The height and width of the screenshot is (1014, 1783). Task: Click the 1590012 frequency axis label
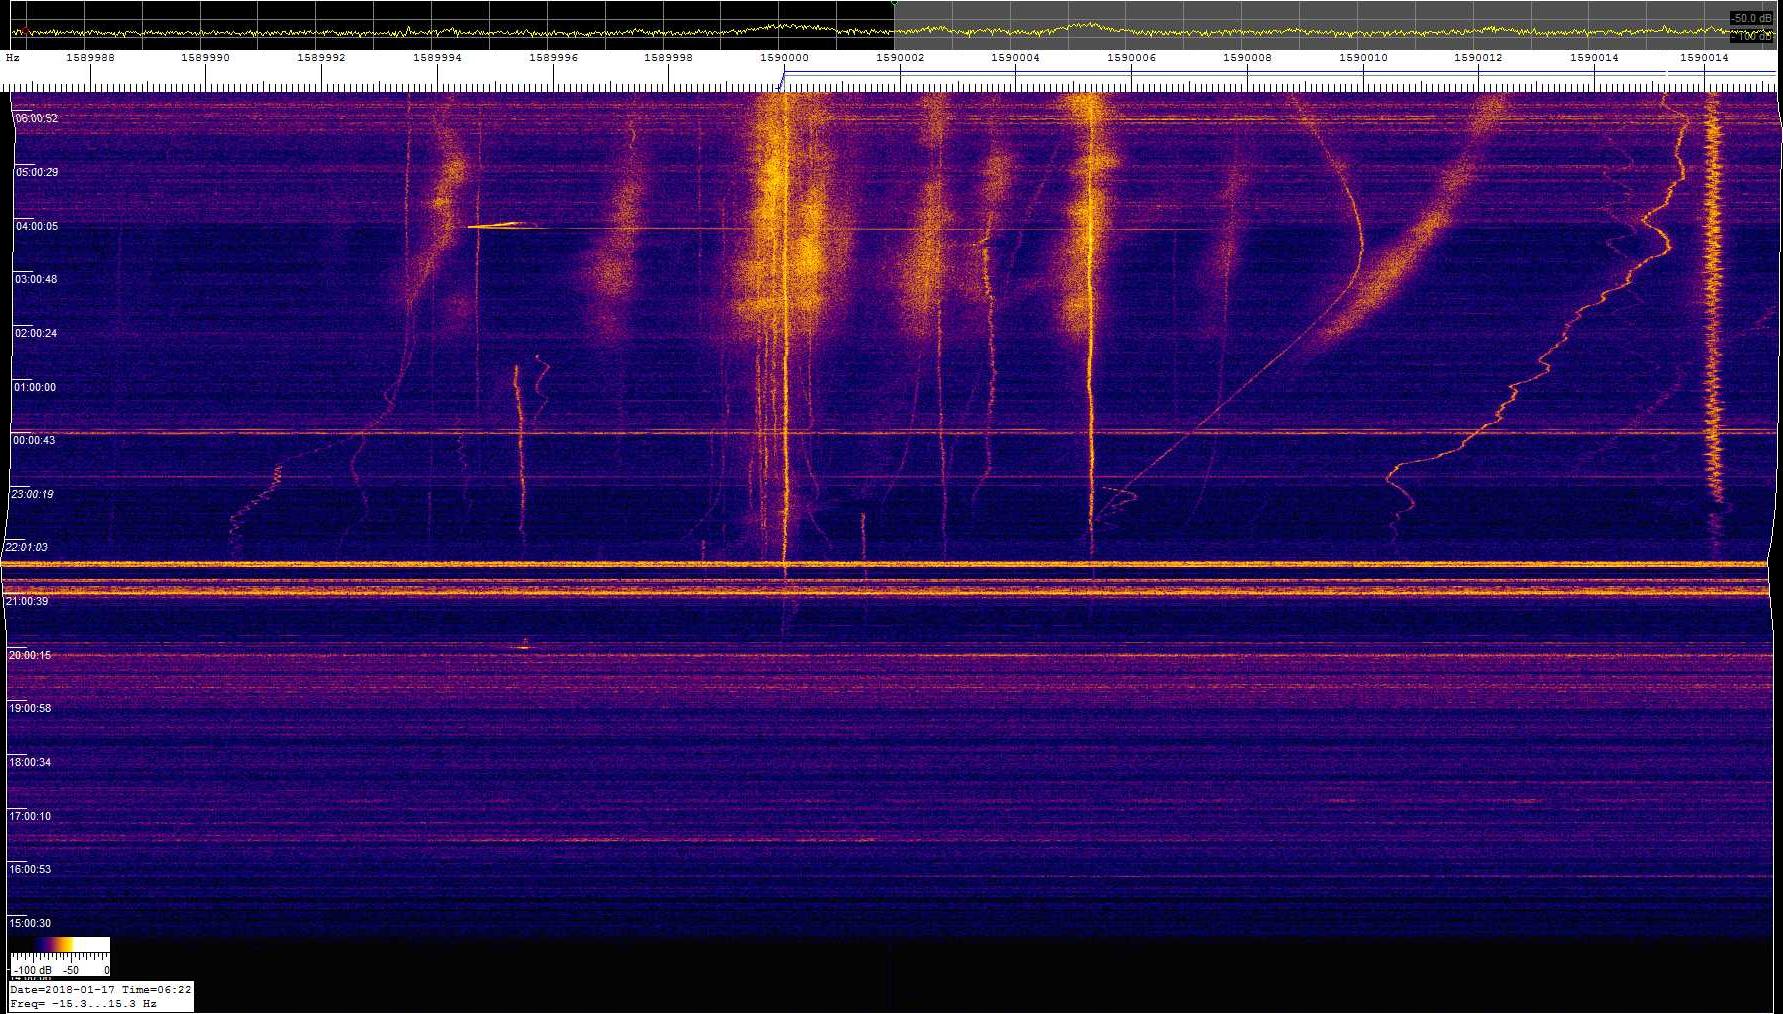click(x=1478, y=58)
